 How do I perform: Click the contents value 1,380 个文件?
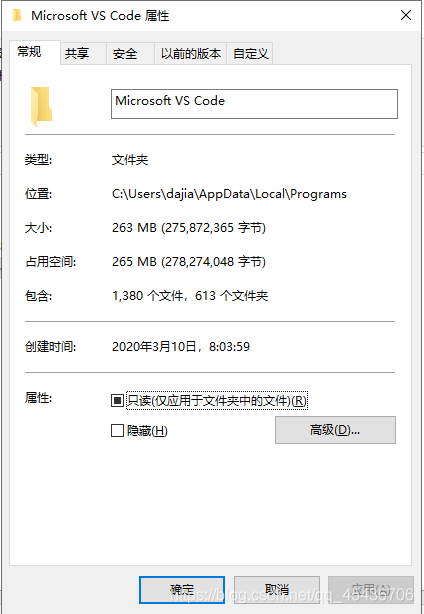coord(190,296)
